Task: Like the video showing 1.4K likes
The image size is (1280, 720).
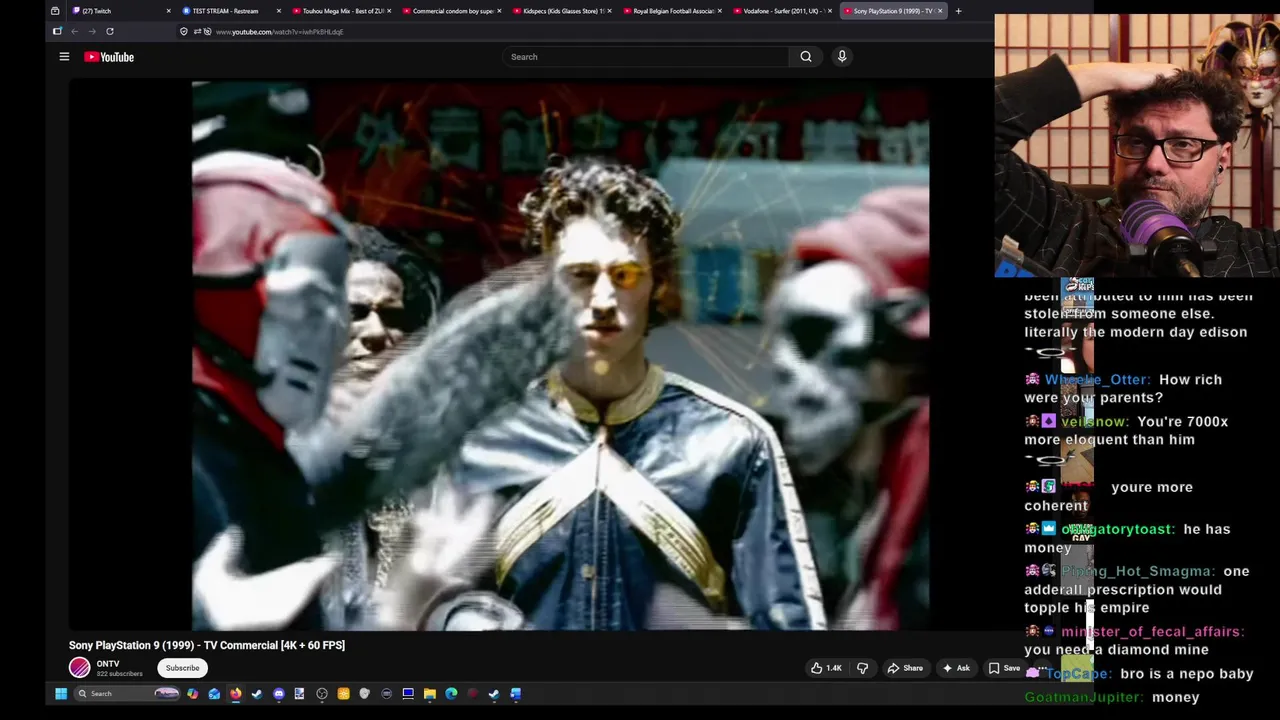Action: tap(826, 668)
